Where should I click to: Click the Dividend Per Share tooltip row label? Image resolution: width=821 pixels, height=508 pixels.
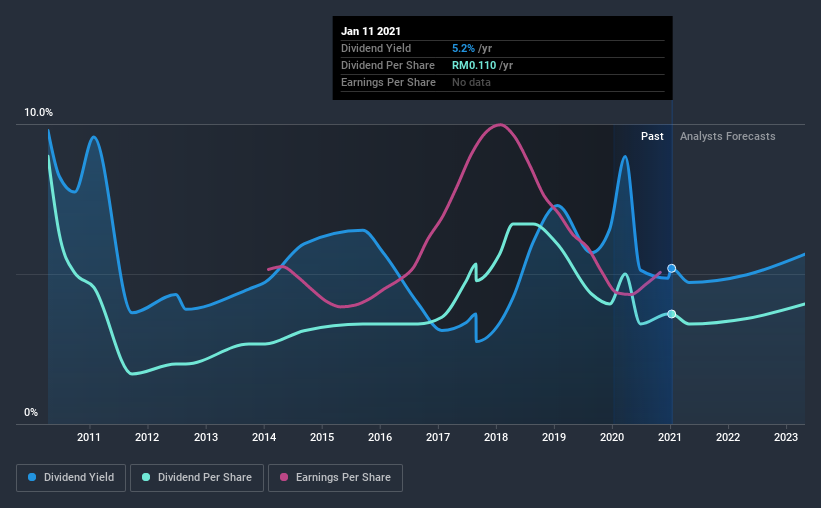point(387,65)
